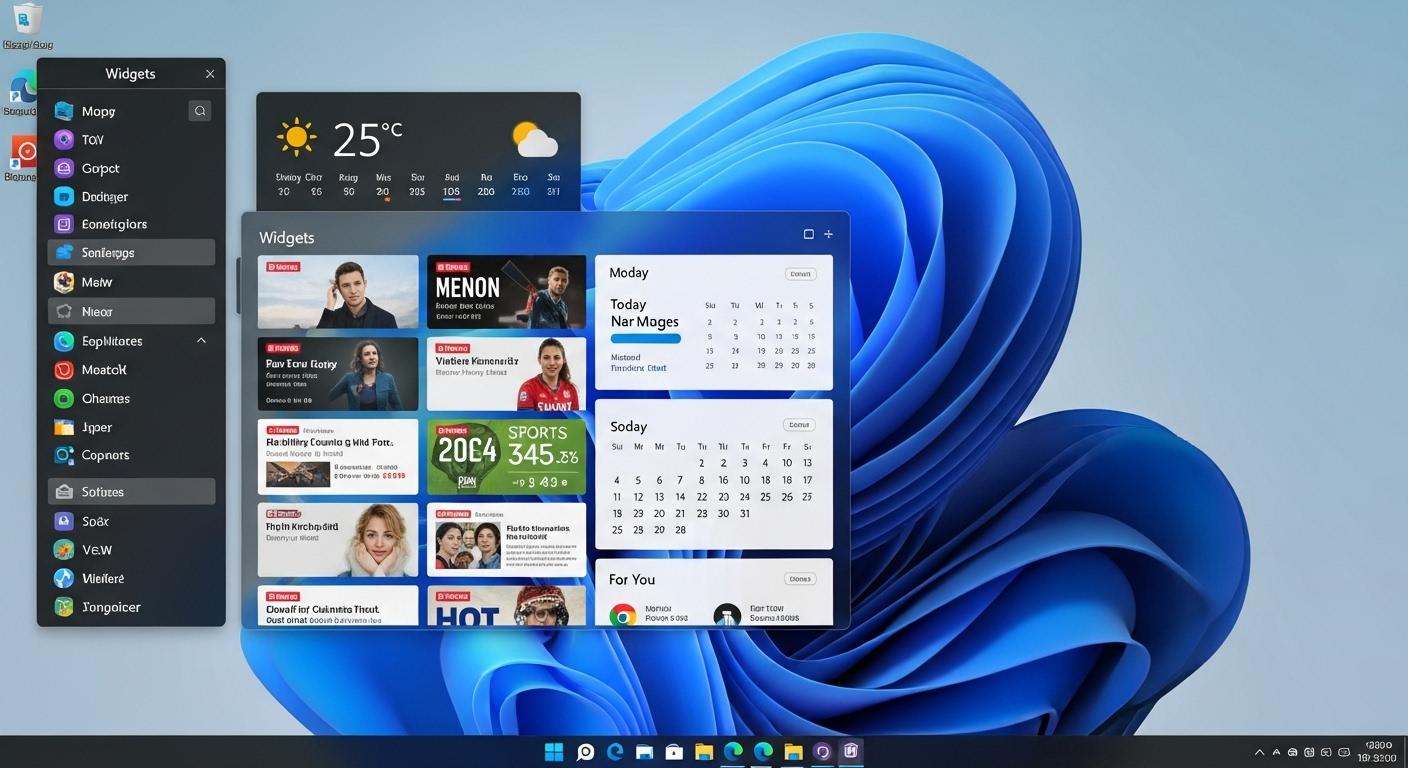Click the square layout icon in Widgets header
Viewport: 1408px width, 768px height.
tap(808, 233)
